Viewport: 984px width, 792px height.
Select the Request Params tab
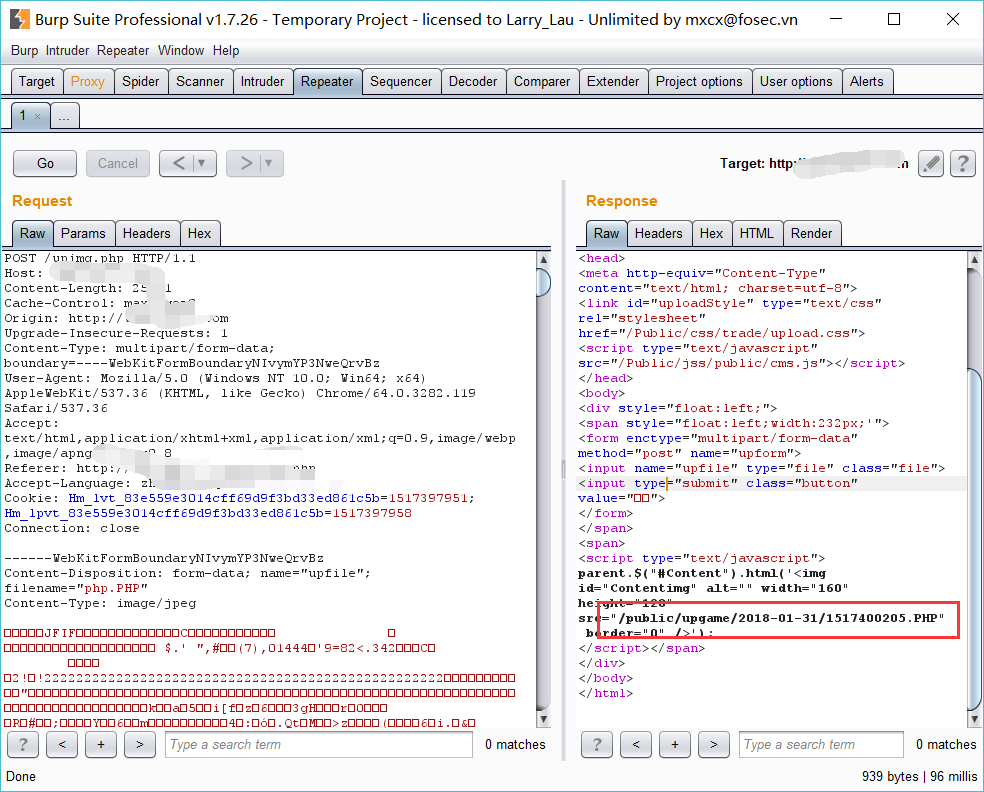[x=83, y=233]
